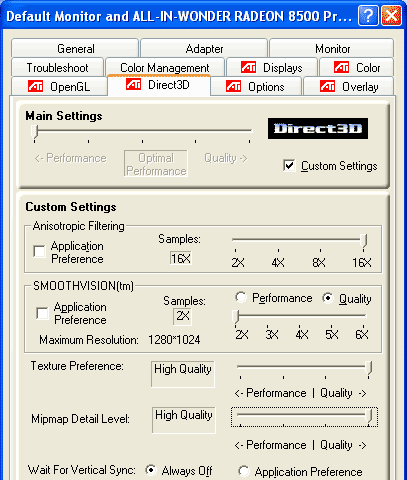Click the Direct3D logo image
The image size is (407, 480).
(318, 128)
